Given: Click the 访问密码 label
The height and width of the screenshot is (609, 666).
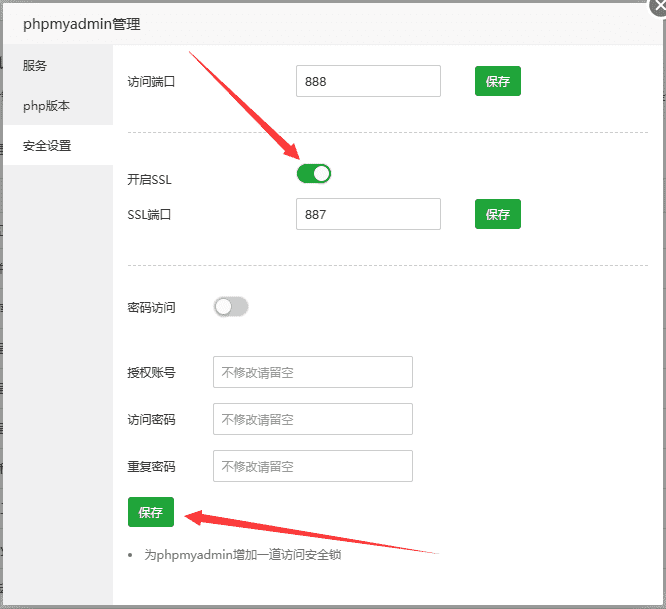Looking at the screenshot, I should tap(151, 420).
